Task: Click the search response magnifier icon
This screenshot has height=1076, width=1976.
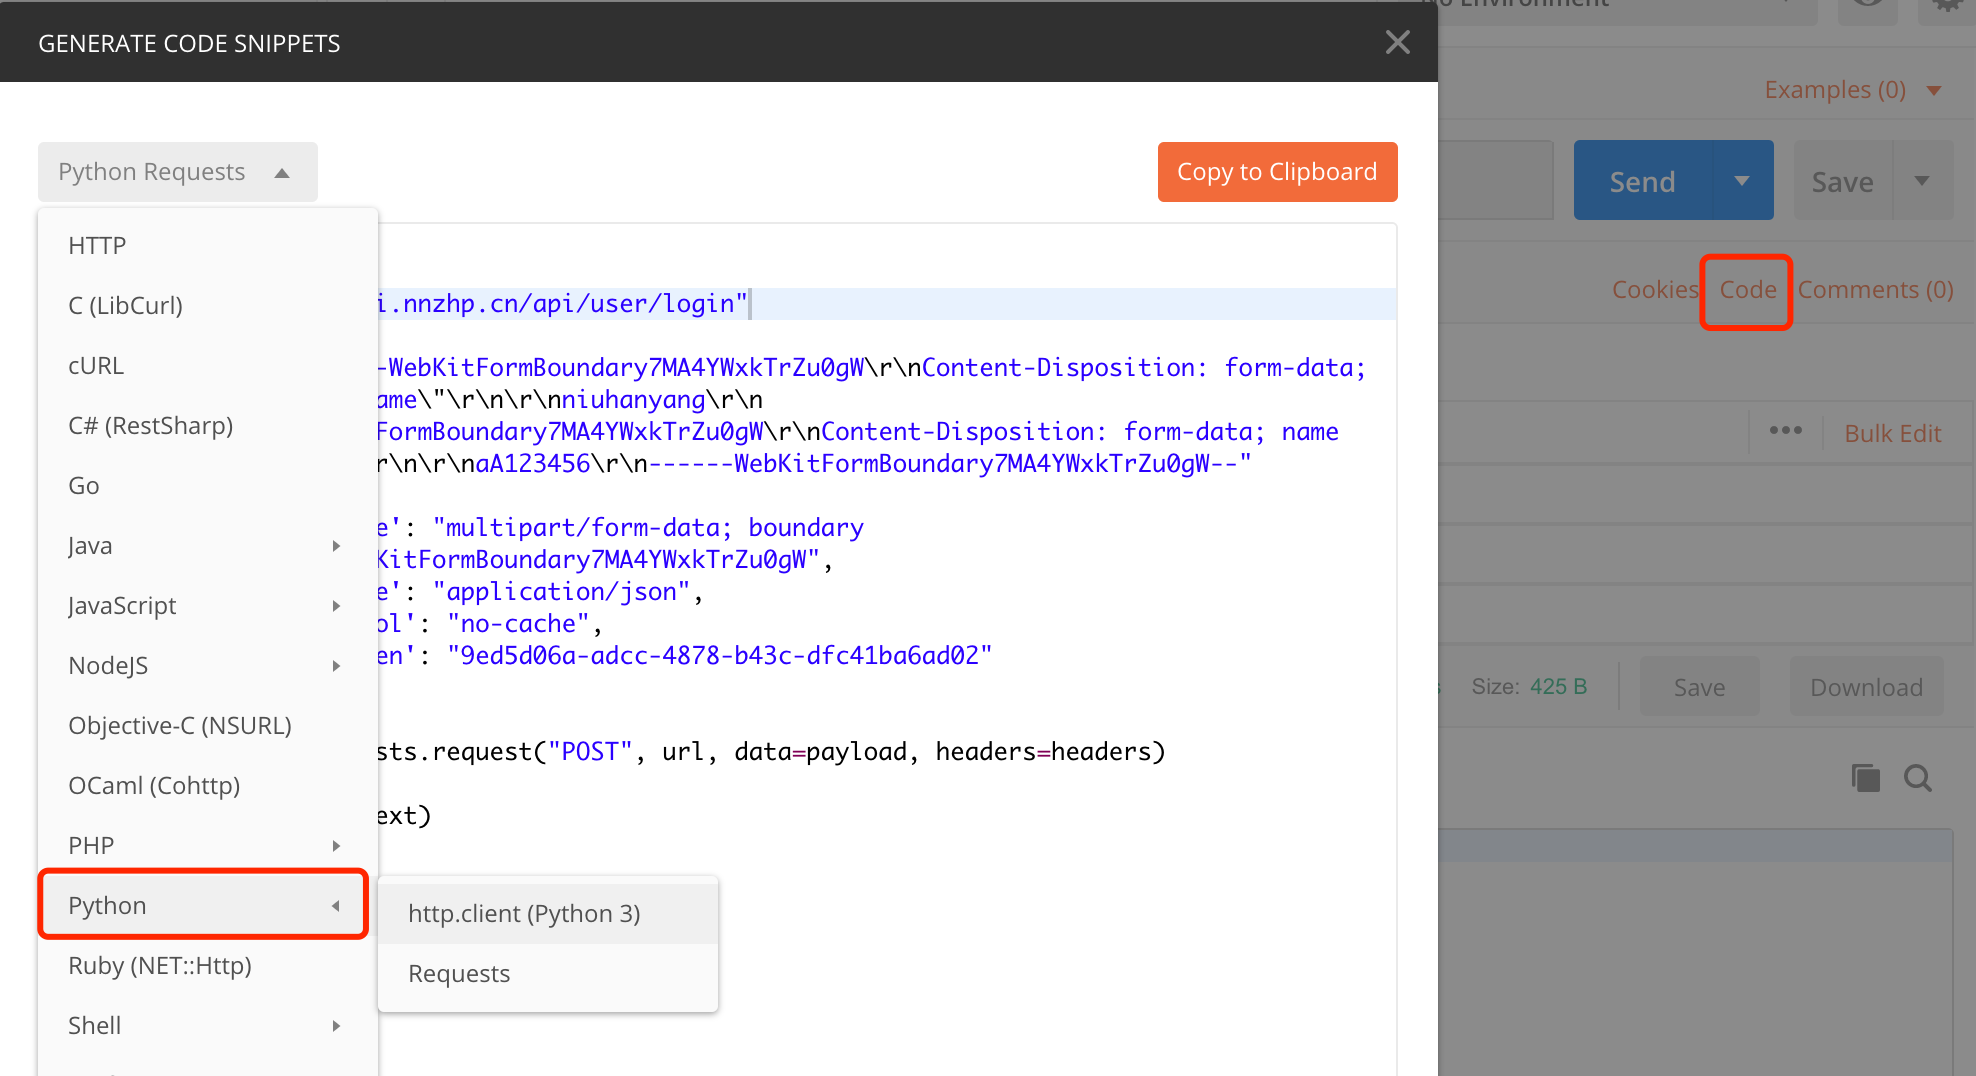Action: 1917,778
